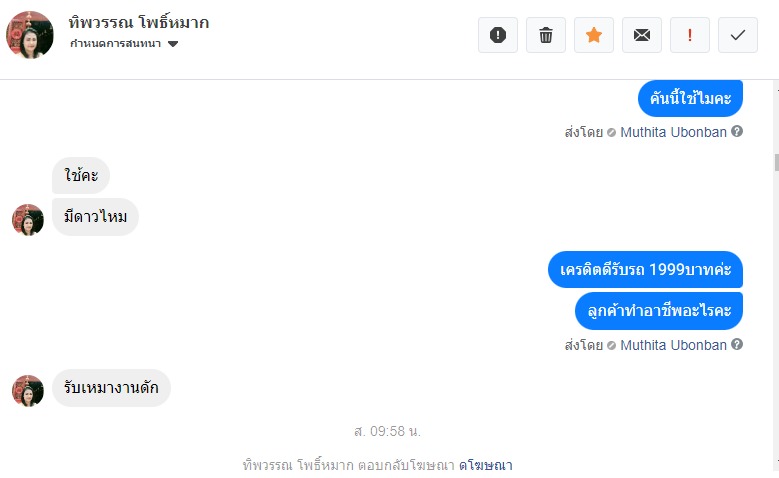
Task: Mark conversation unread with envelope icon
Action: [x=642, y=35]
